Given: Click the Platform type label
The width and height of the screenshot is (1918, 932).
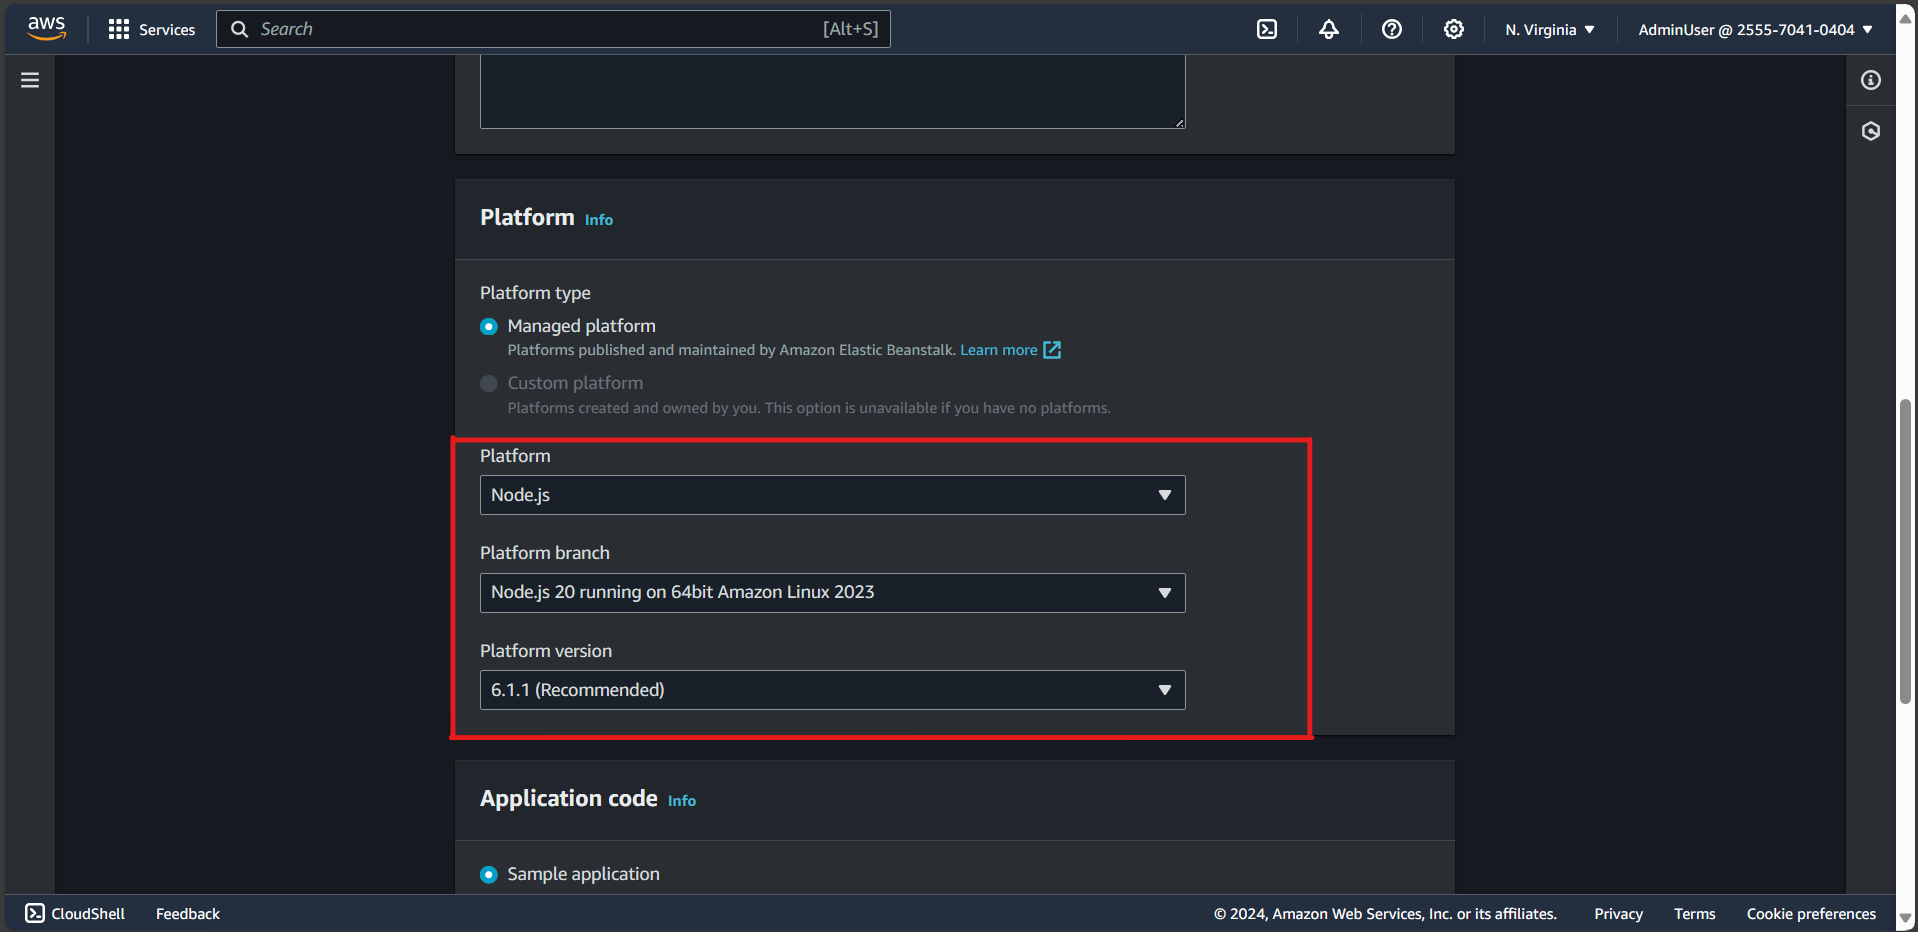Looking at the screenshot, I should tap(535, 293).
